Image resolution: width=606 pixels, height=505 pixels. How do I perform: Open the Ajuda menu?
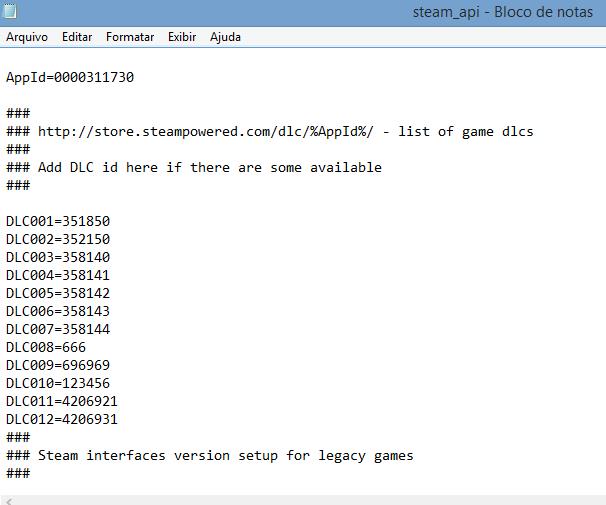tap(225, 37)
